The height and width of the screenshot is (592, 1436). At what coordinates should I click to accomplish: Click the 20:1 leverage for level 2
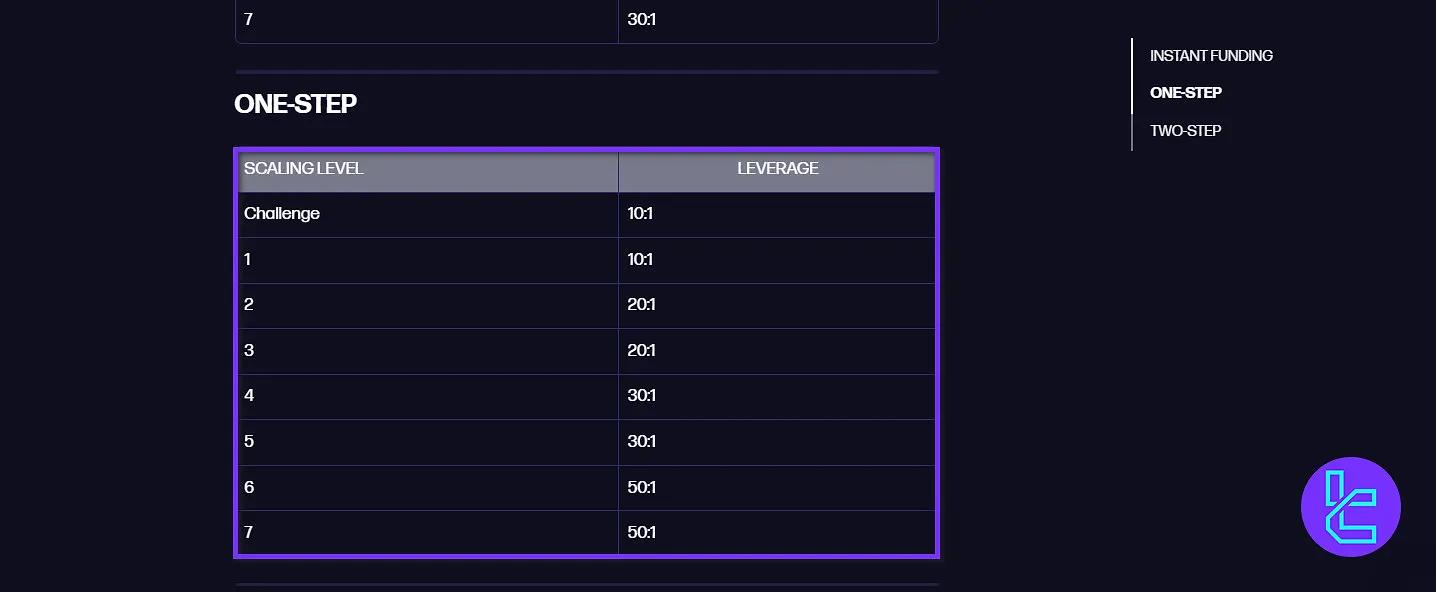pyautogui.click(x=641, y=305)
